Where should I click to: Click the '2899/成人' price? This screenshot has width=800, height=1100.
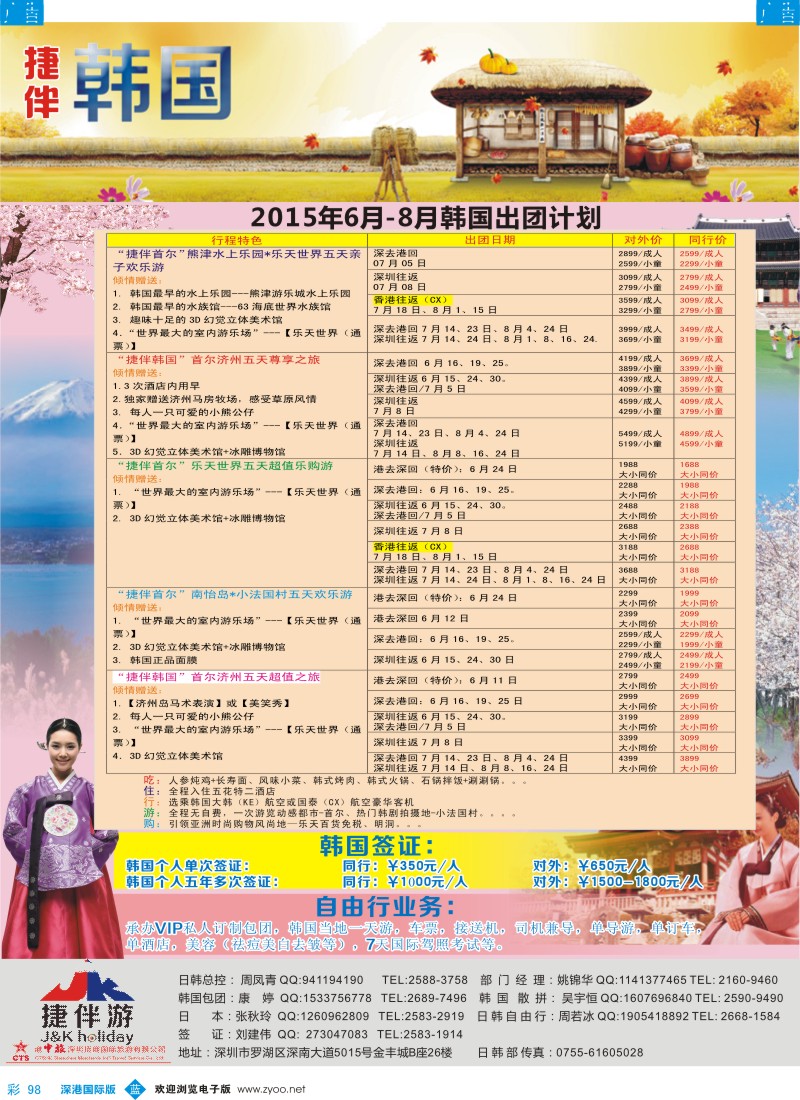(640, 254)
